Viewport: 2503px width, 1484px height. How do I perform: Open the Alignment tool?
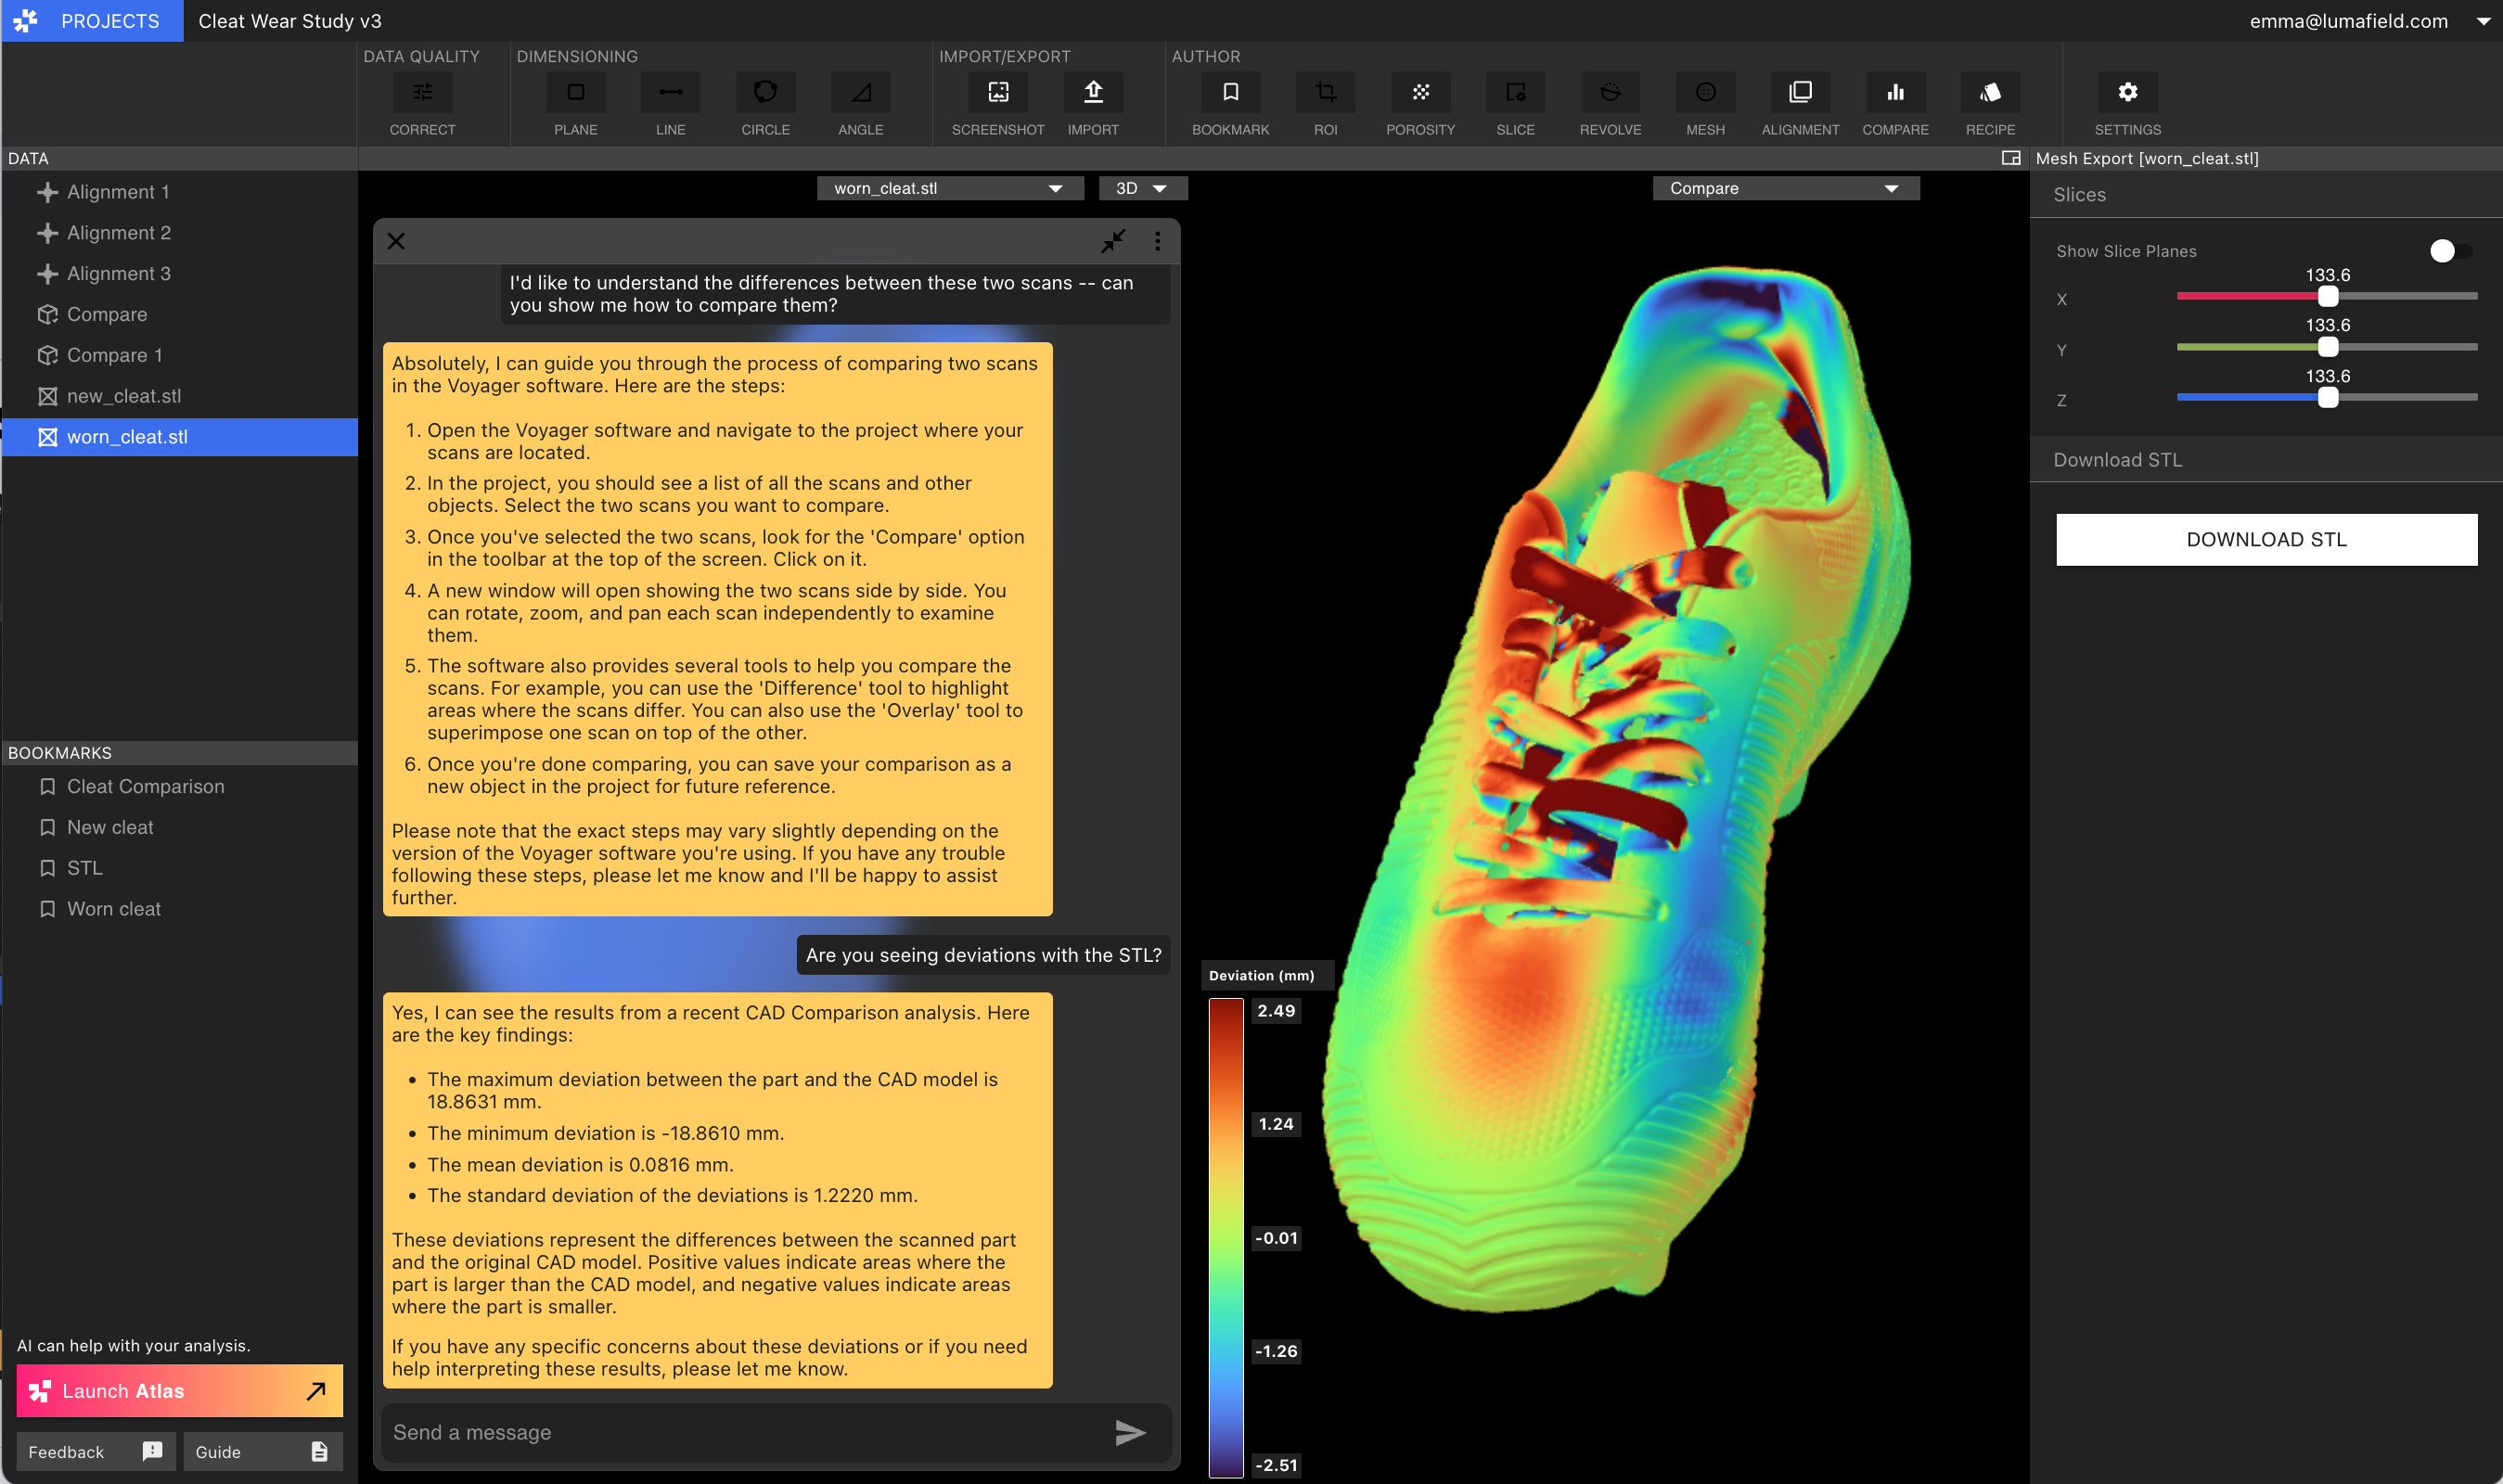pos(1800,93)
